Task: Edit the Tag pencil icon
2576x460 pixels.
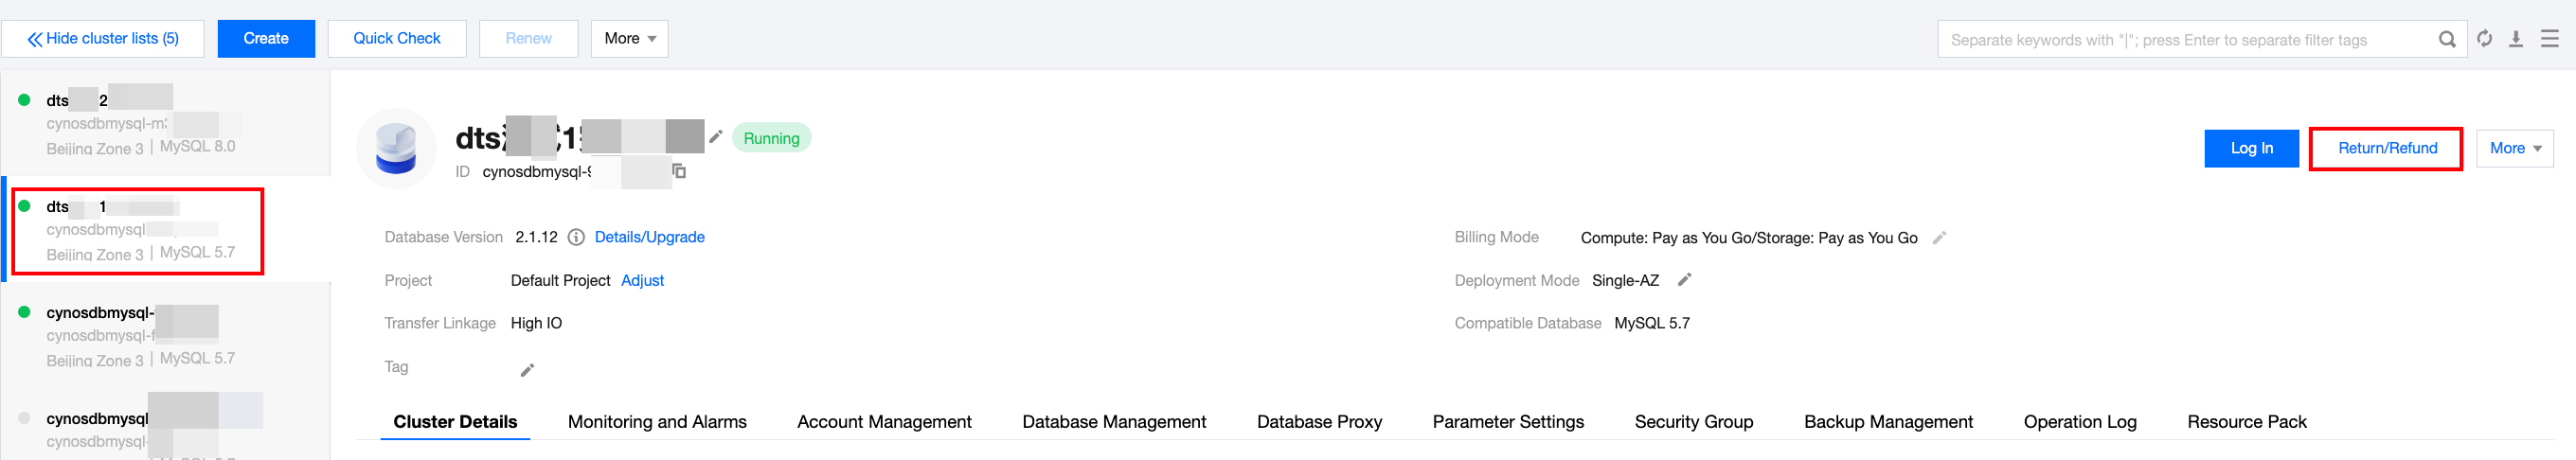Action: point(527,370)
